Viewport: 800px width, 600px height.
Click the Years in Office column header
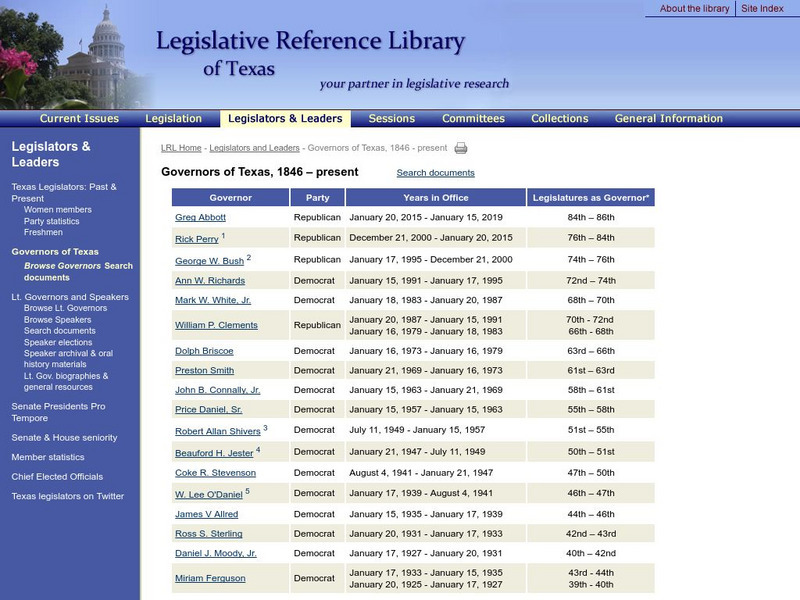[x=436, y=197]
